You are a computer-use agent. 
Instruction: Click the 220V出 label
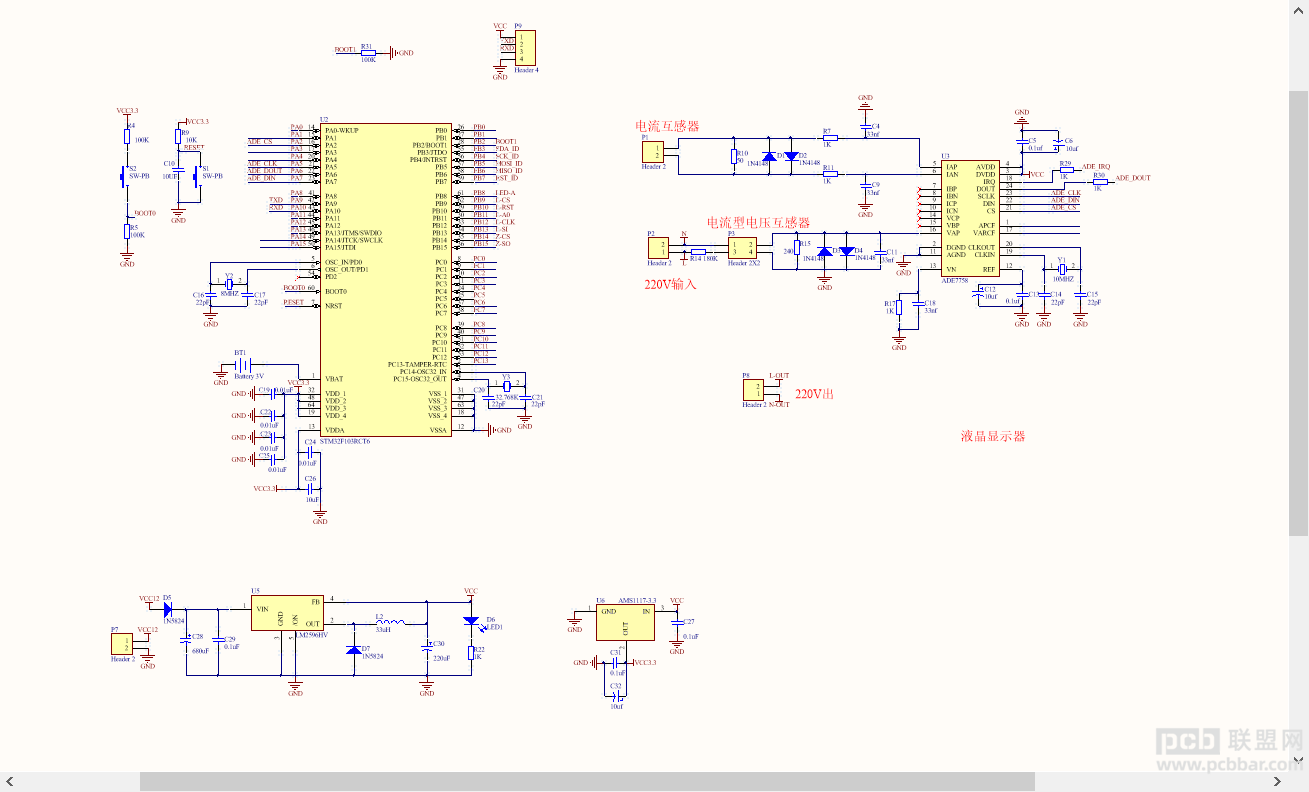pos(814,394)
